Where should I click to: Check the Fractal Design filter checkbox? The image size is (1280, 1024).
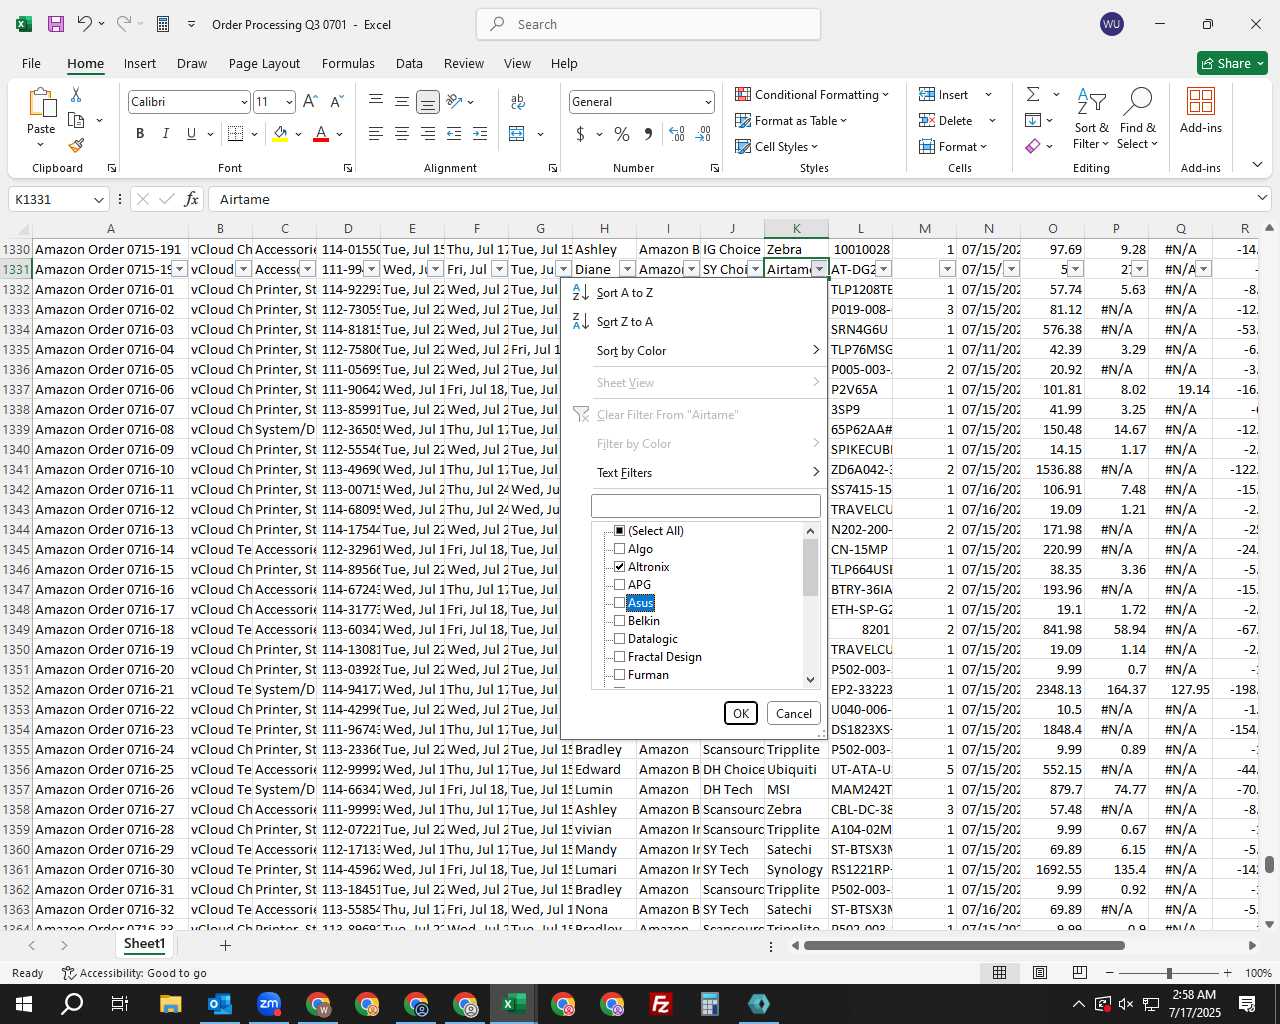620,657
